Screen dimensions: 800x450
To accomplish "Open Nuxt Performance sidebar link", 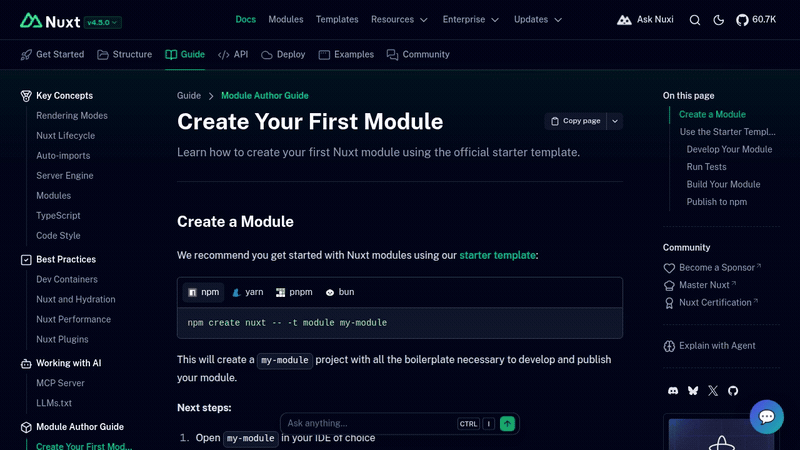I will click(x=73, y=319).
